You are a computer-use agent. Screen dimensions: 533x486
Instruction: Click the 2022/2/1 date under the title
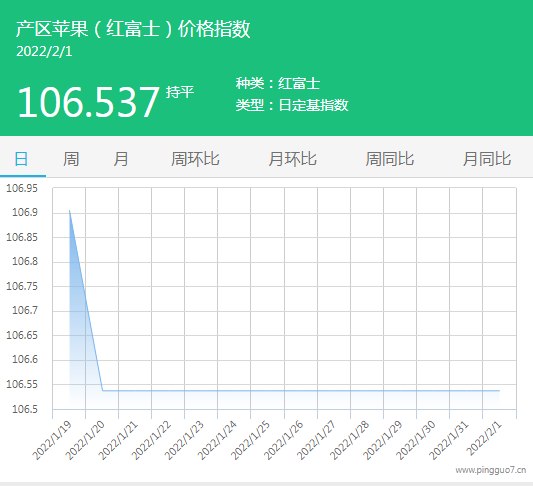tap(44, 52)
